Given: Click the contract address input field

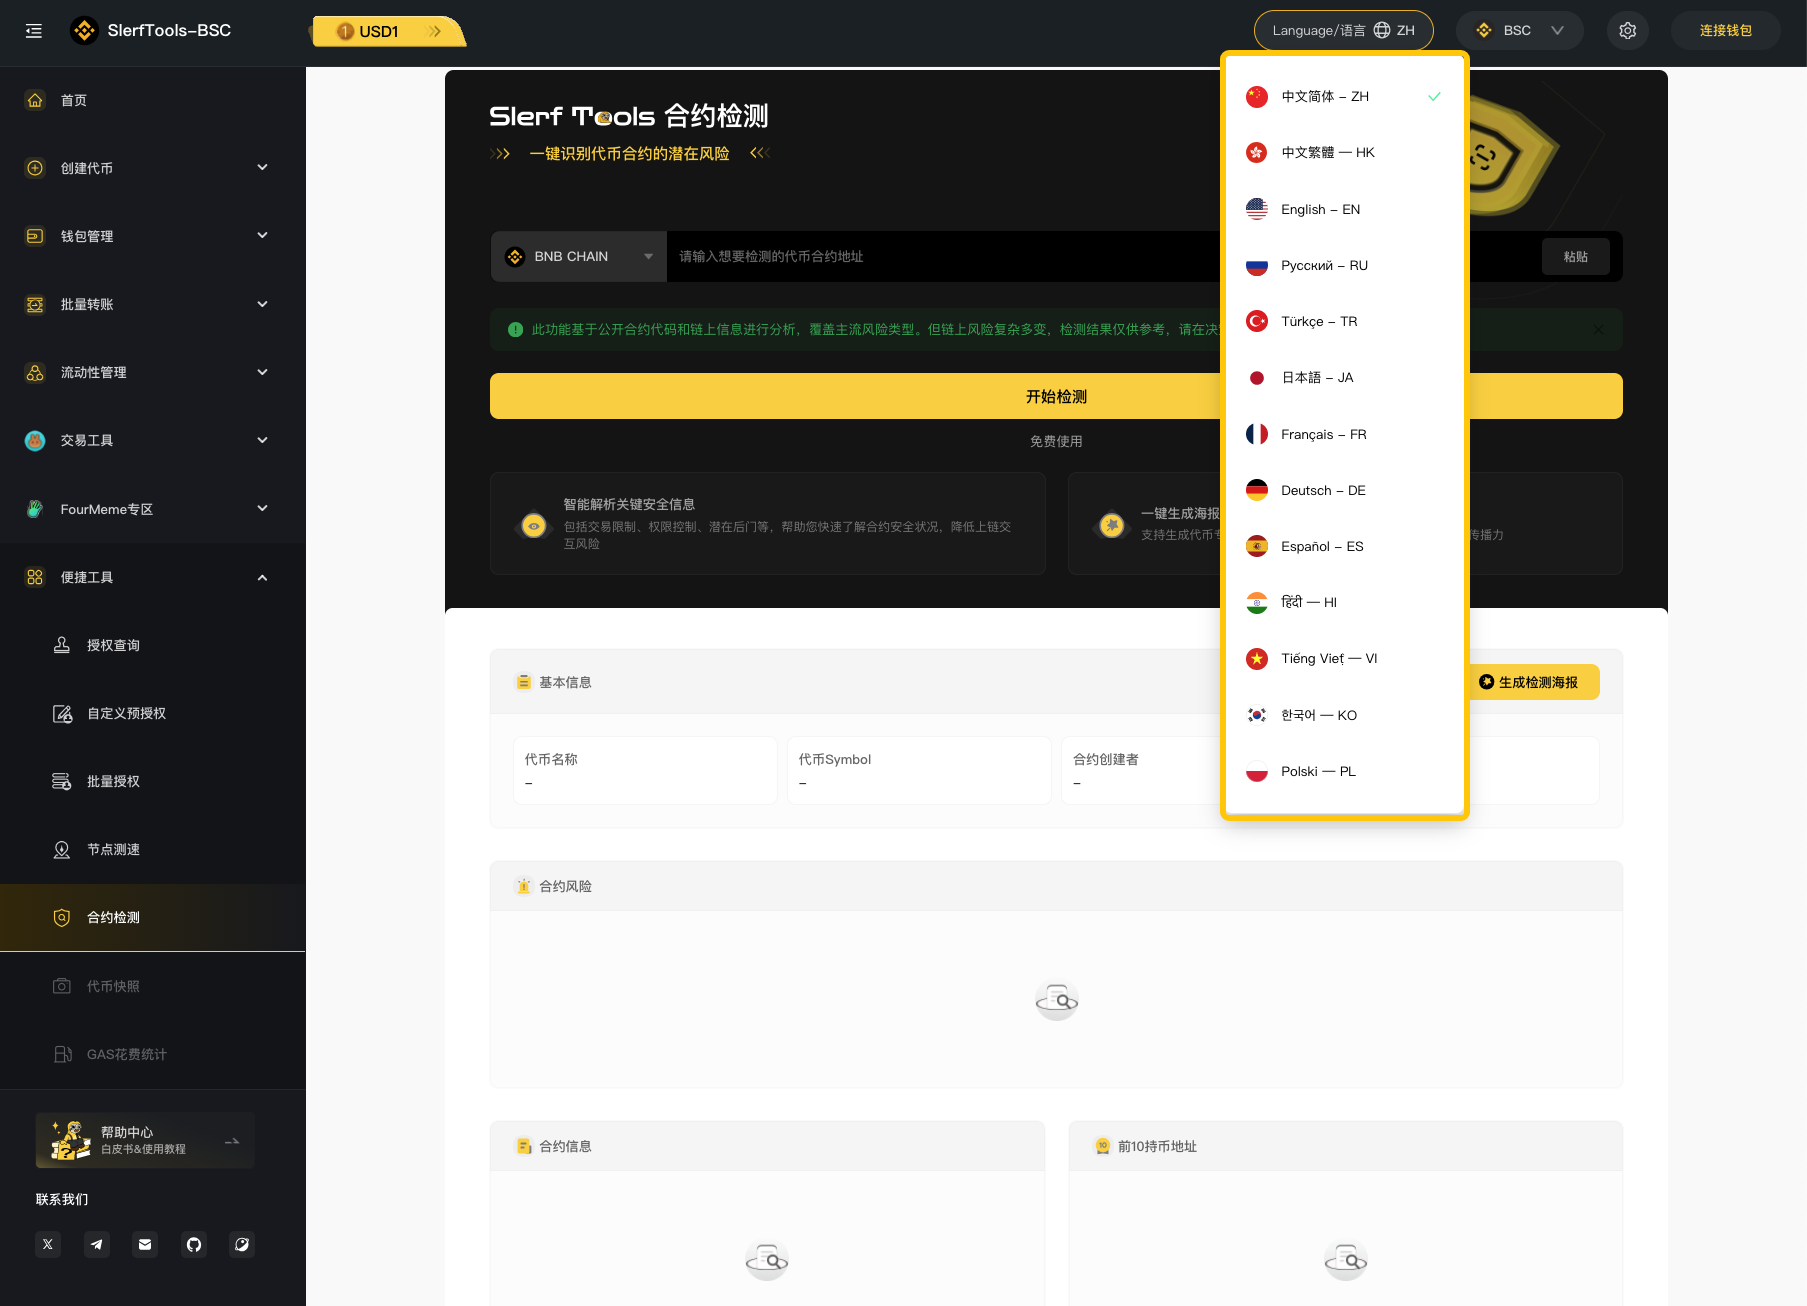Looking at the screenshot, I should click(x=940, y=257).
